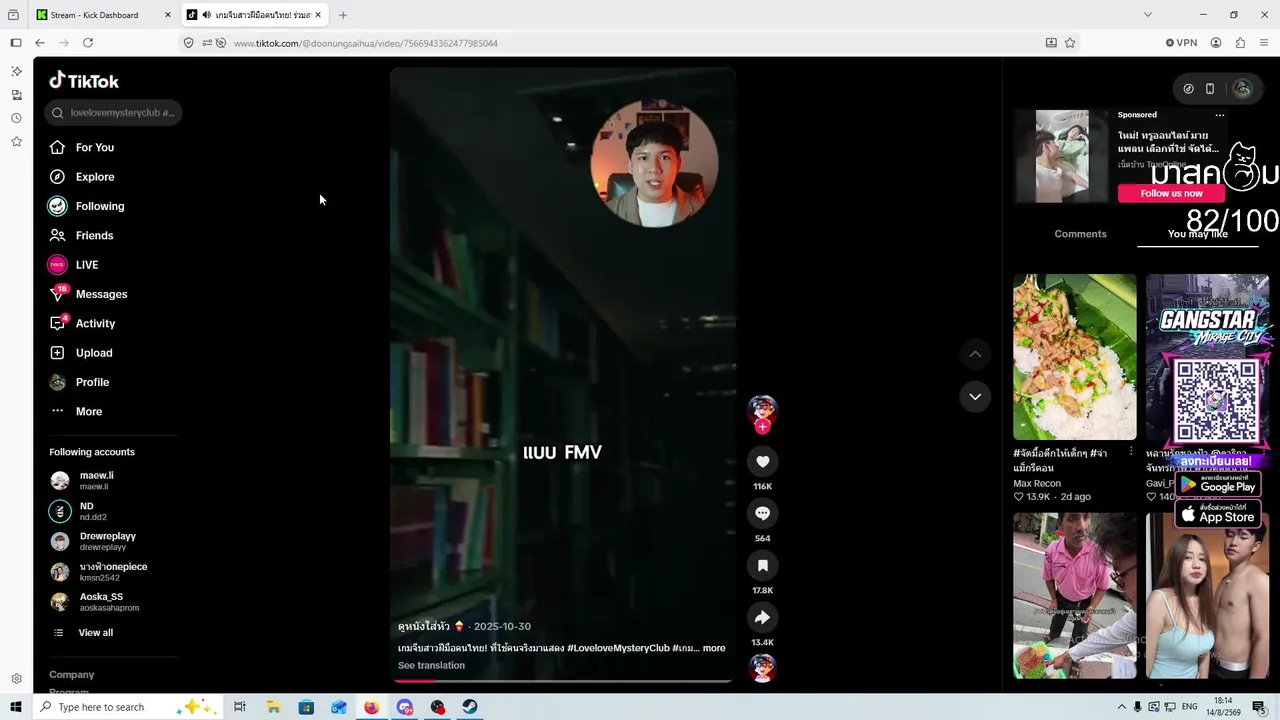
Task: Click the Follow us now button
Action: (1171, 193)
